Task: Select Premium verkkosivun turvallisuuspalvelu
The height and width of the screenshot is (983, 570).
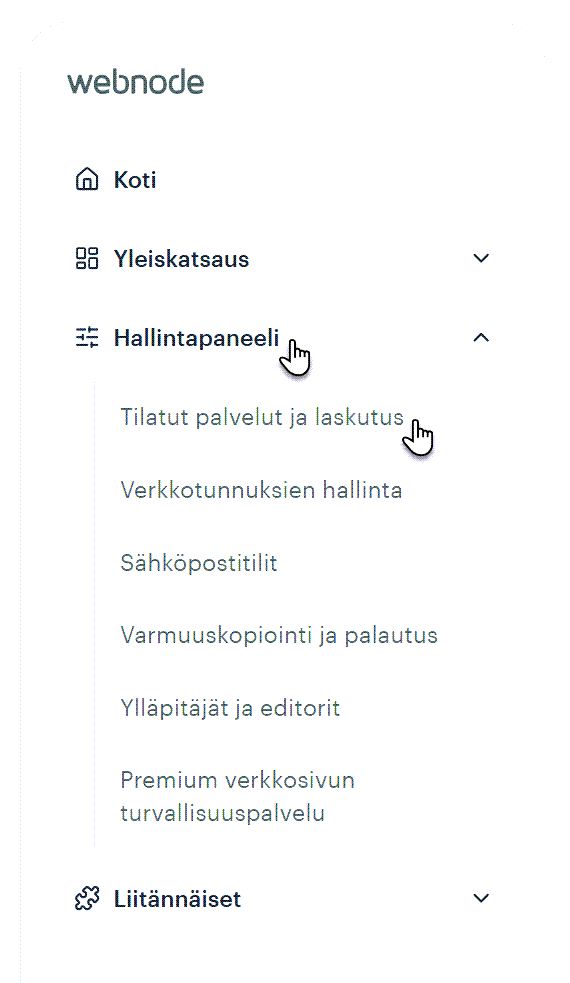Action: point(238,797)
